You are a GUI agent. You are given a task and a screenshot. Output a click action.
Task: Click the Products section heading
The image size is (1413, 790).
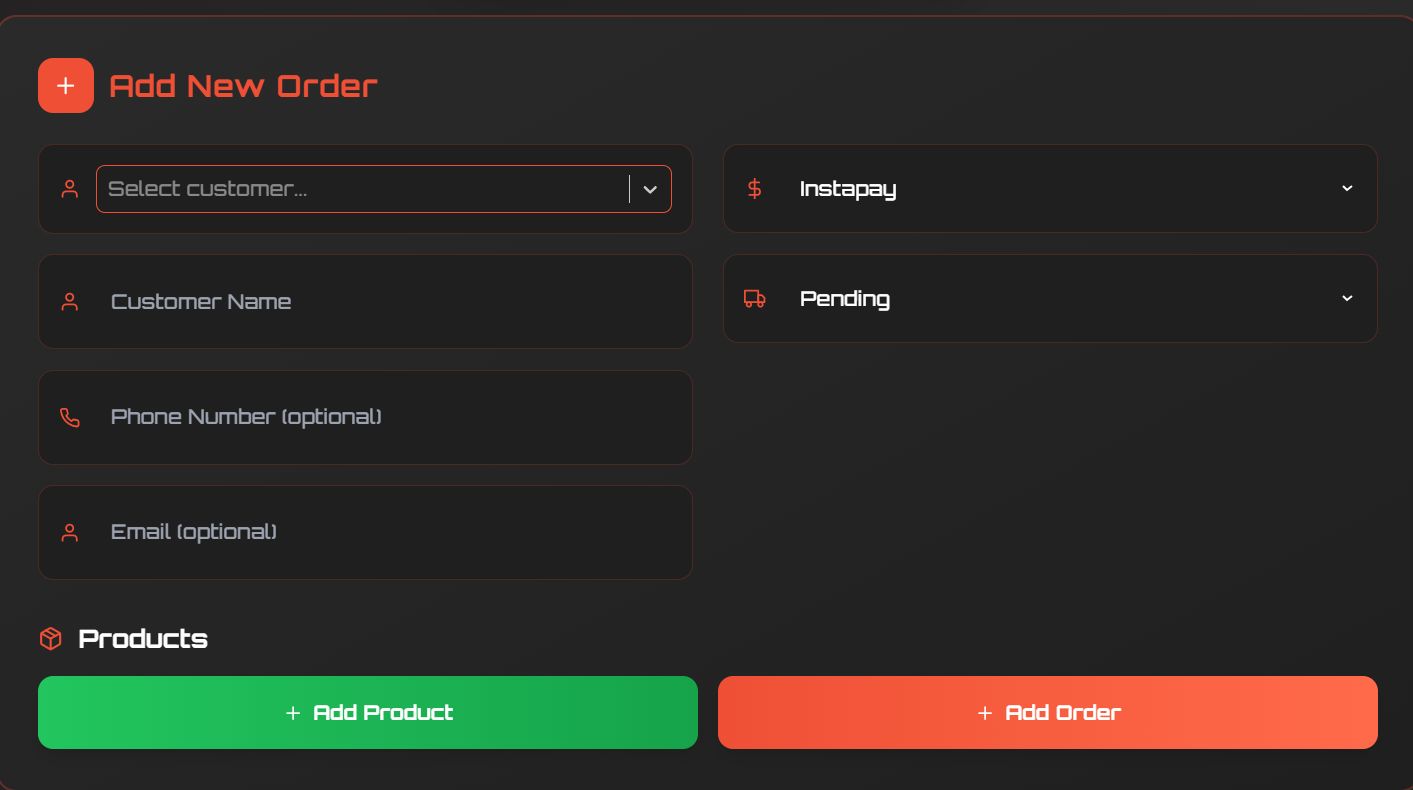[143, 639]
